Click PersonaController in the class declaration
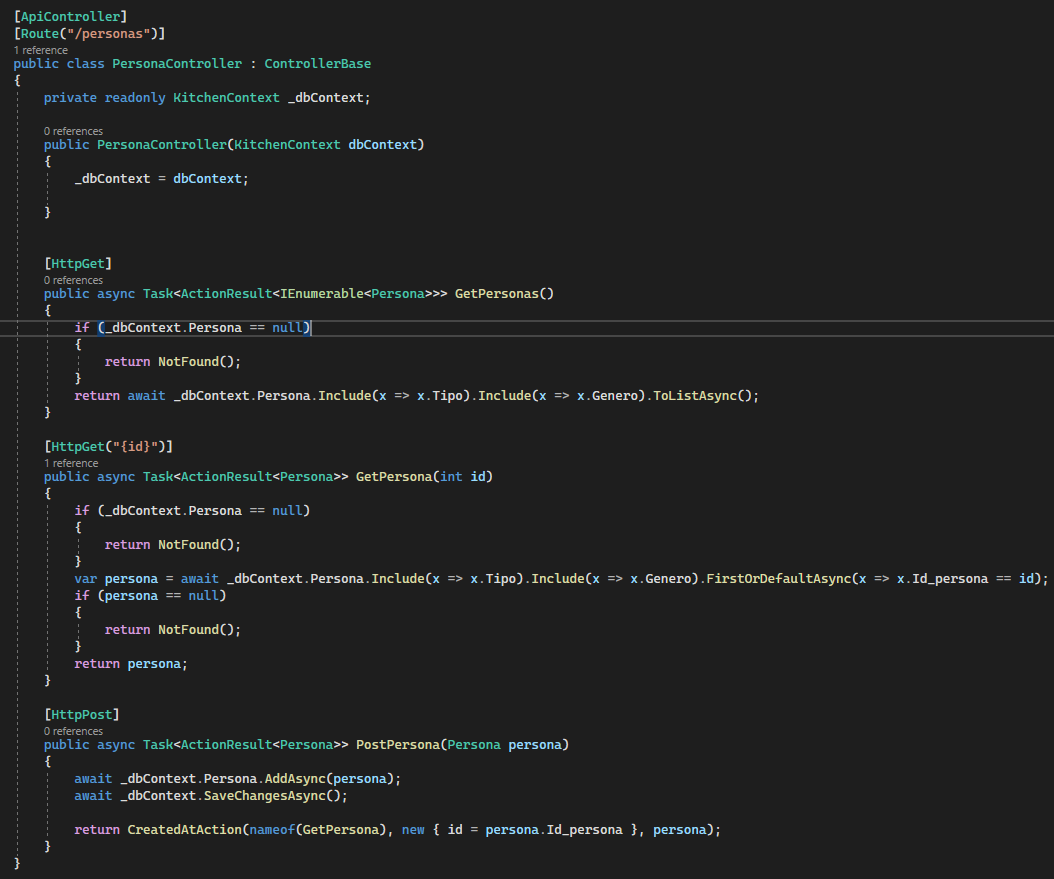Image resolution: width=1054 pixels, height=879 pixels. [x=177, y=63]
